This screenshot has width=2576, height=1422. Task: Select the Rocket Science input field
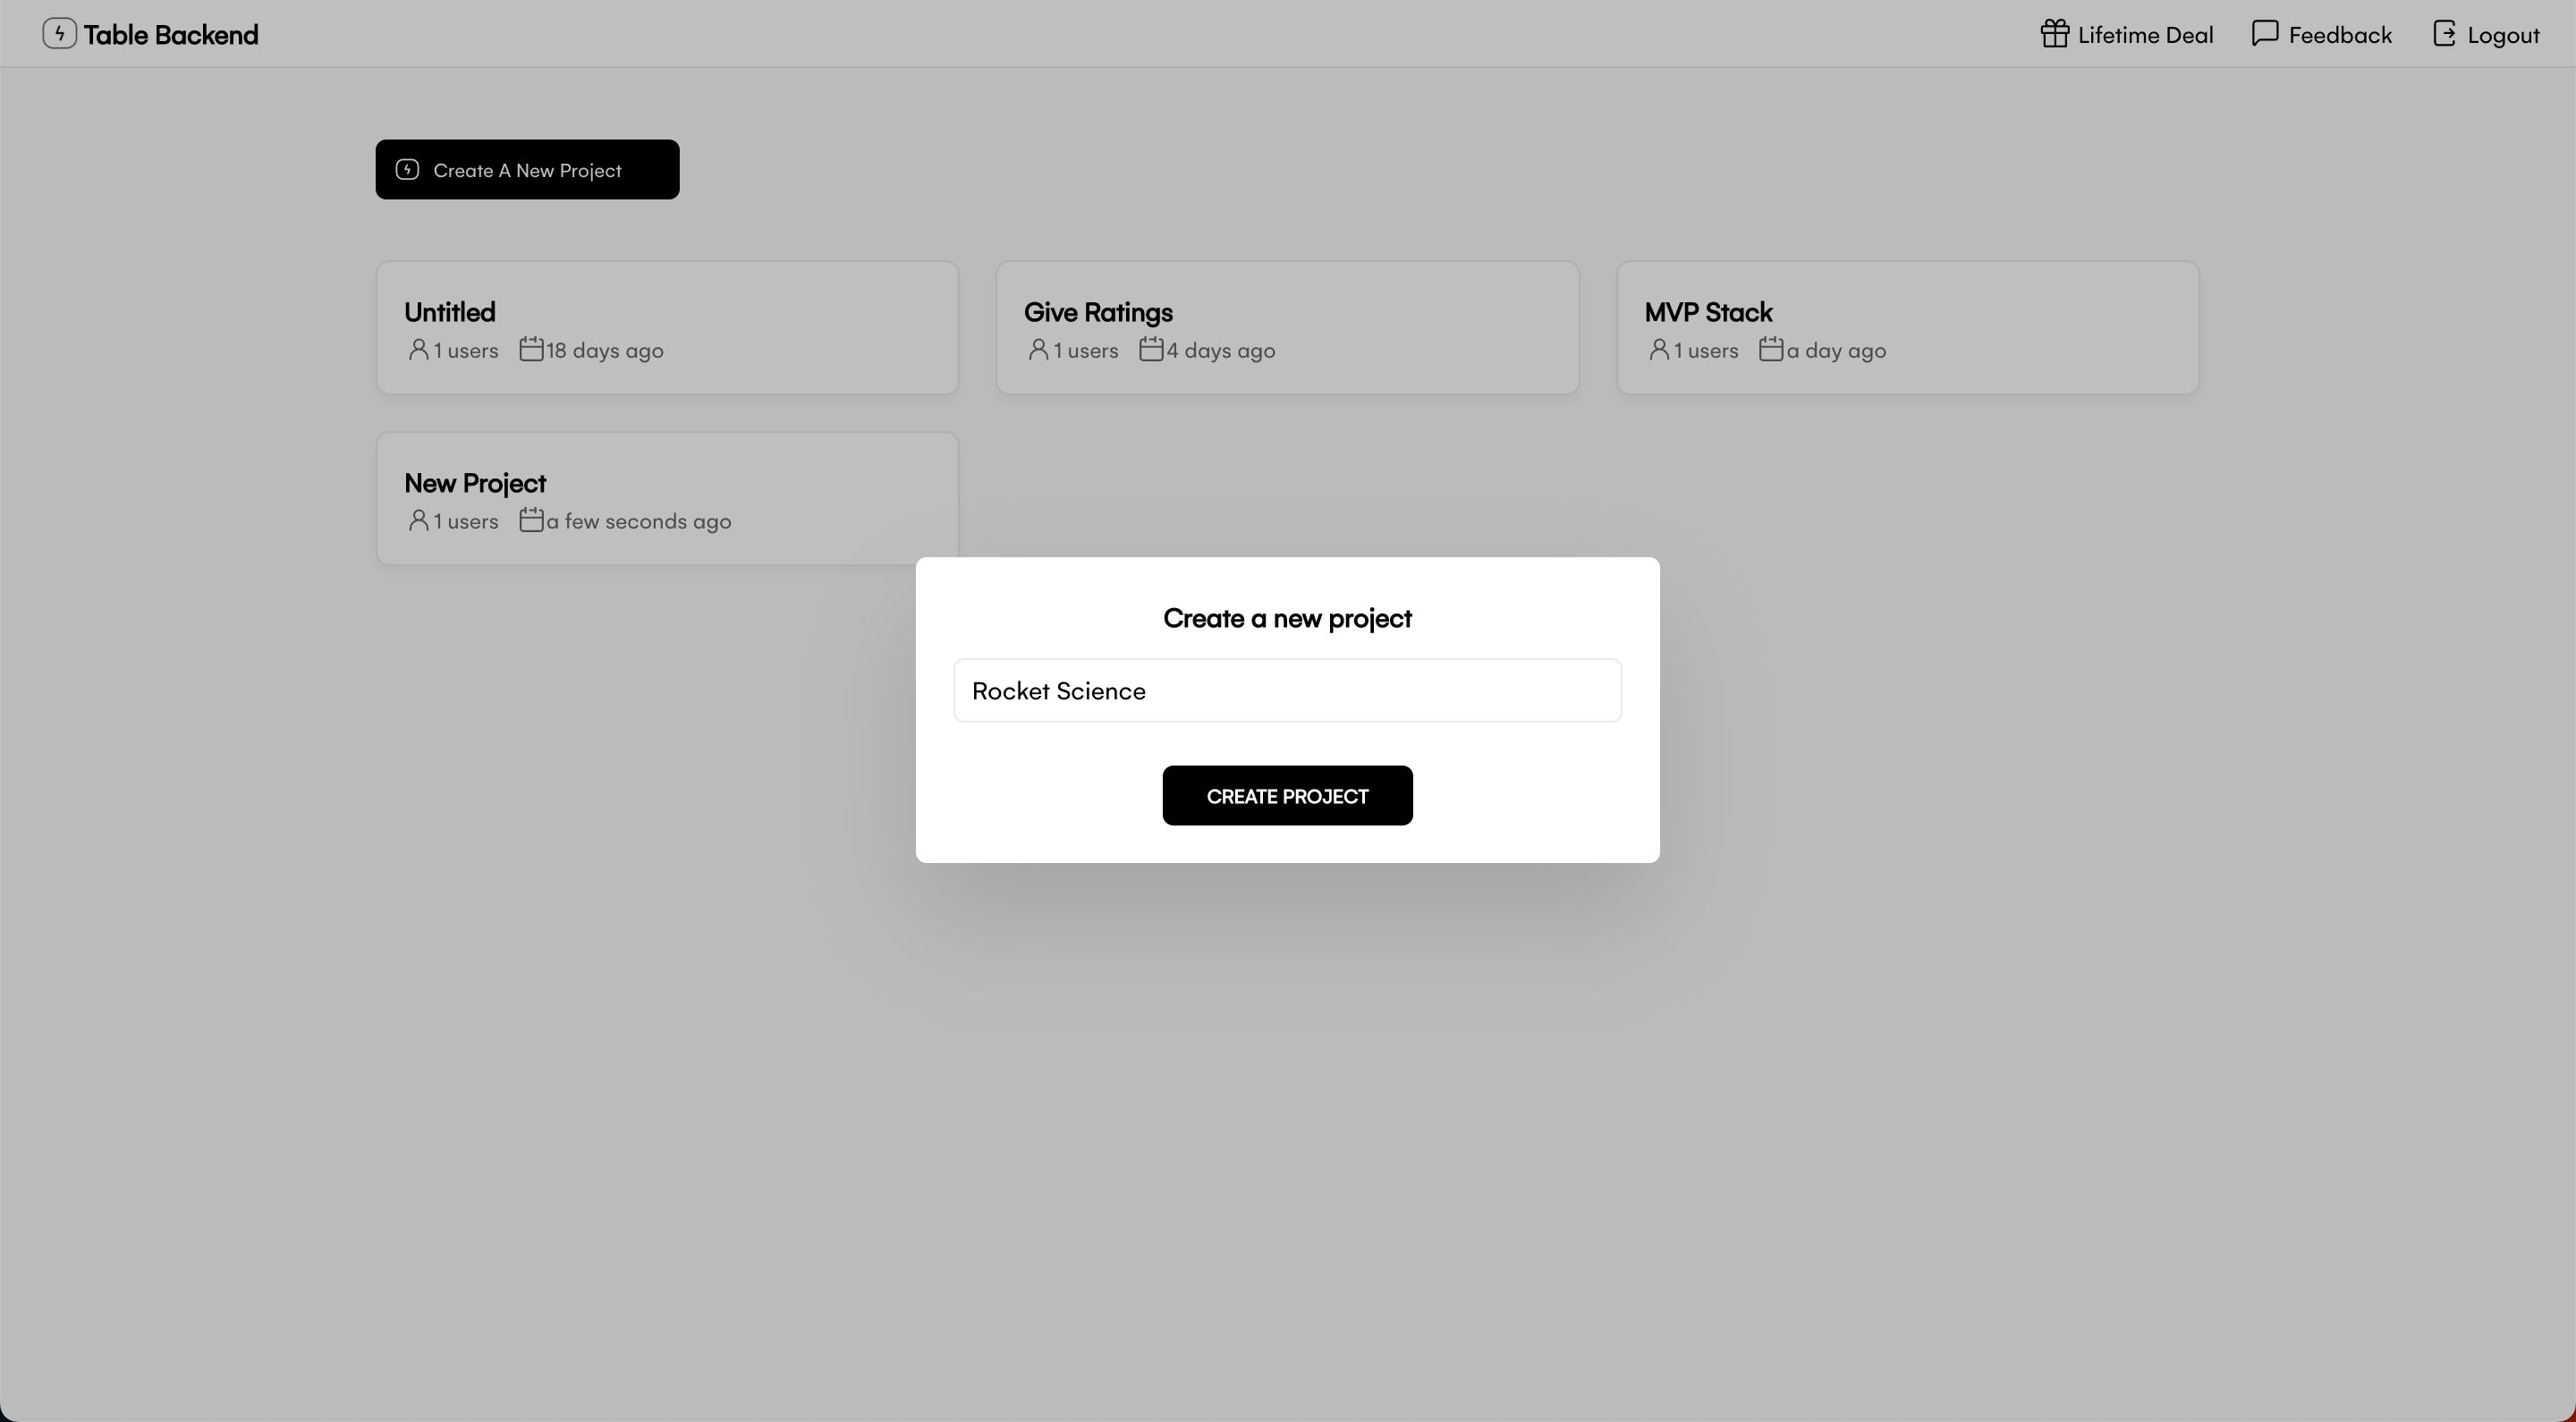1287,690
